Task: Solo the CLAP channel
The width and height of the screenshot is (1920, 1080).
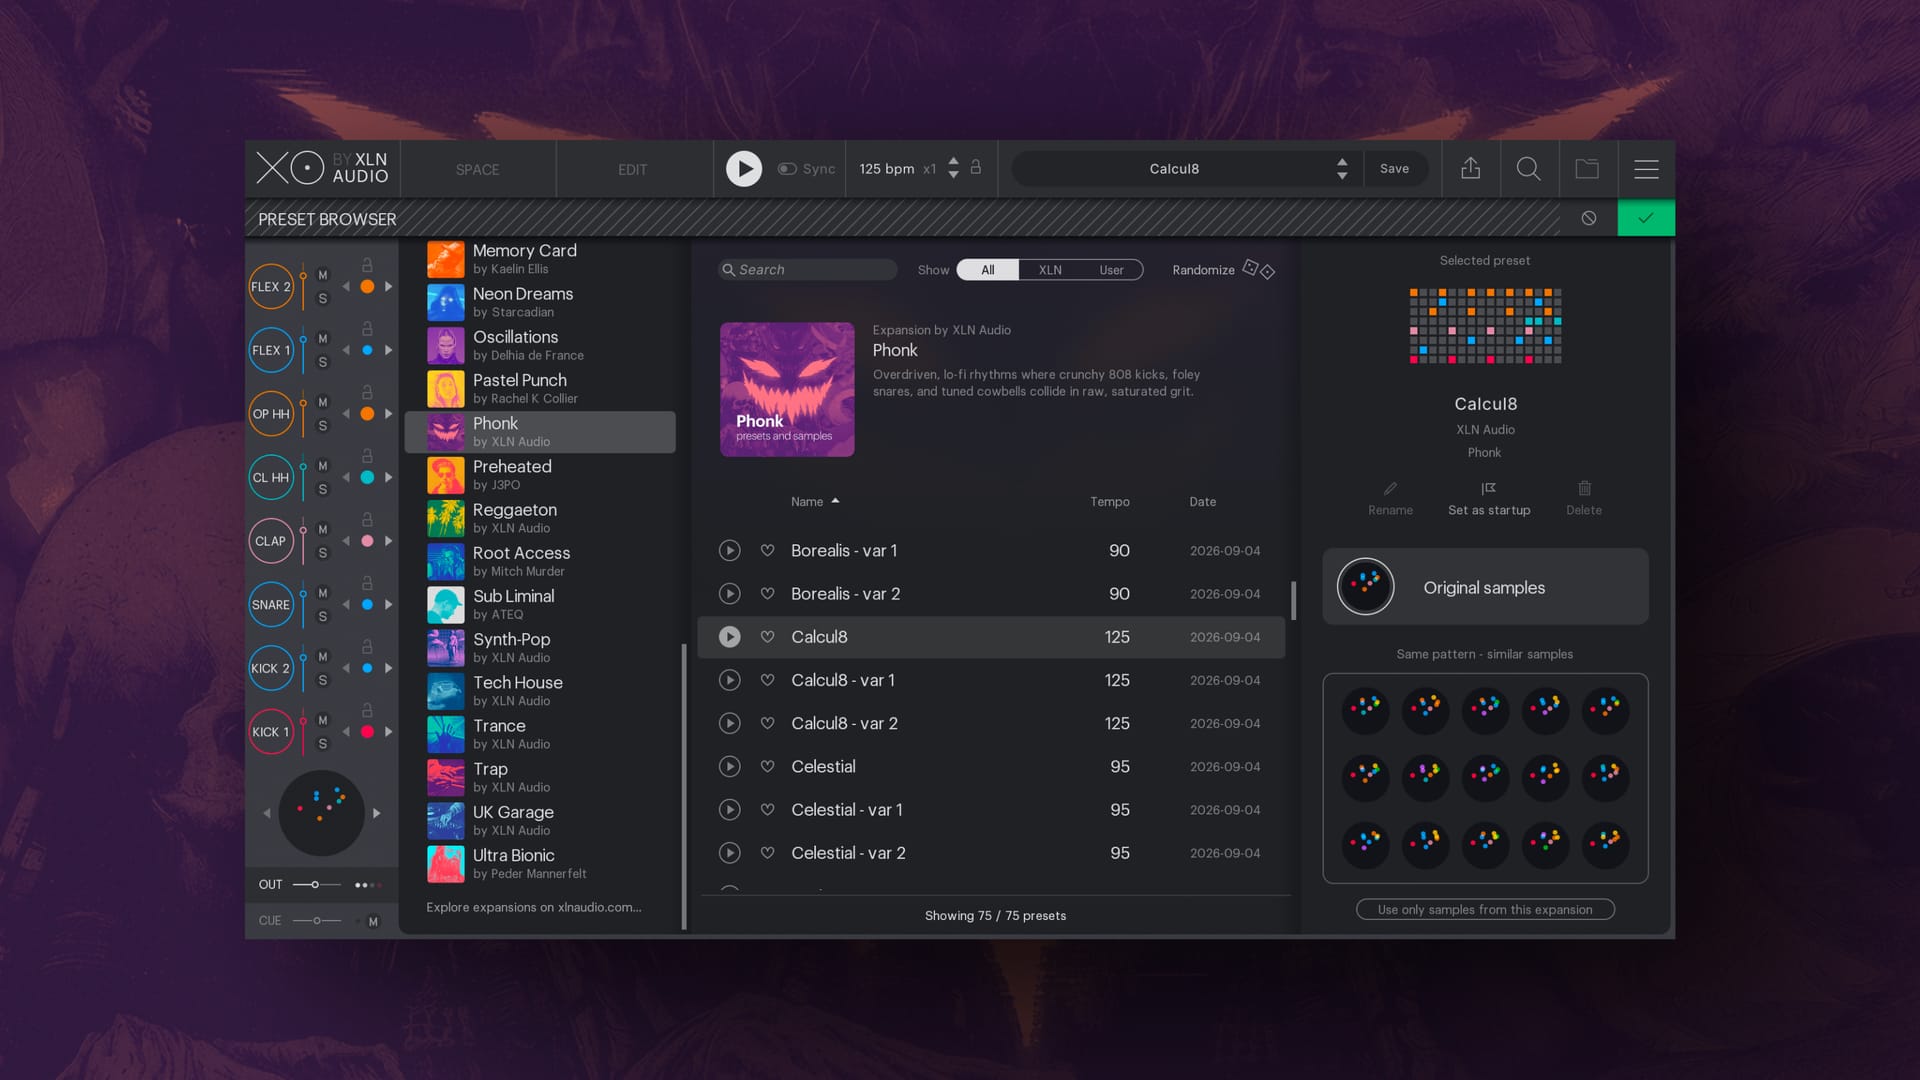Action: click(x=323, y=553)
